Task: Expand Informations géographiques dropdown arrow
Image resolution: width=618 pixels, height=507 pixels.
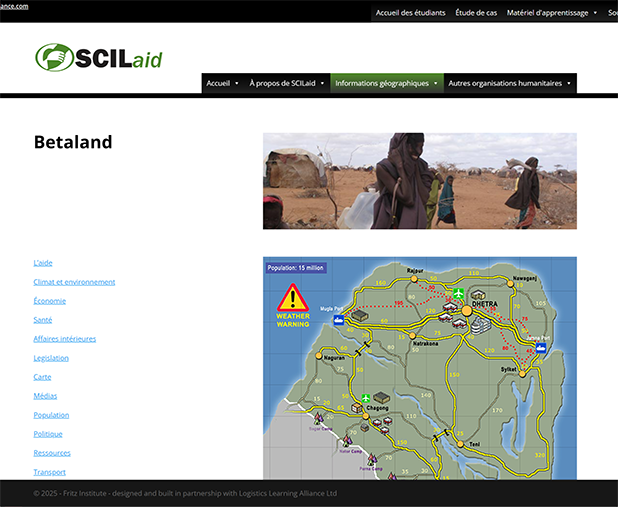Action: coord(436,84)
